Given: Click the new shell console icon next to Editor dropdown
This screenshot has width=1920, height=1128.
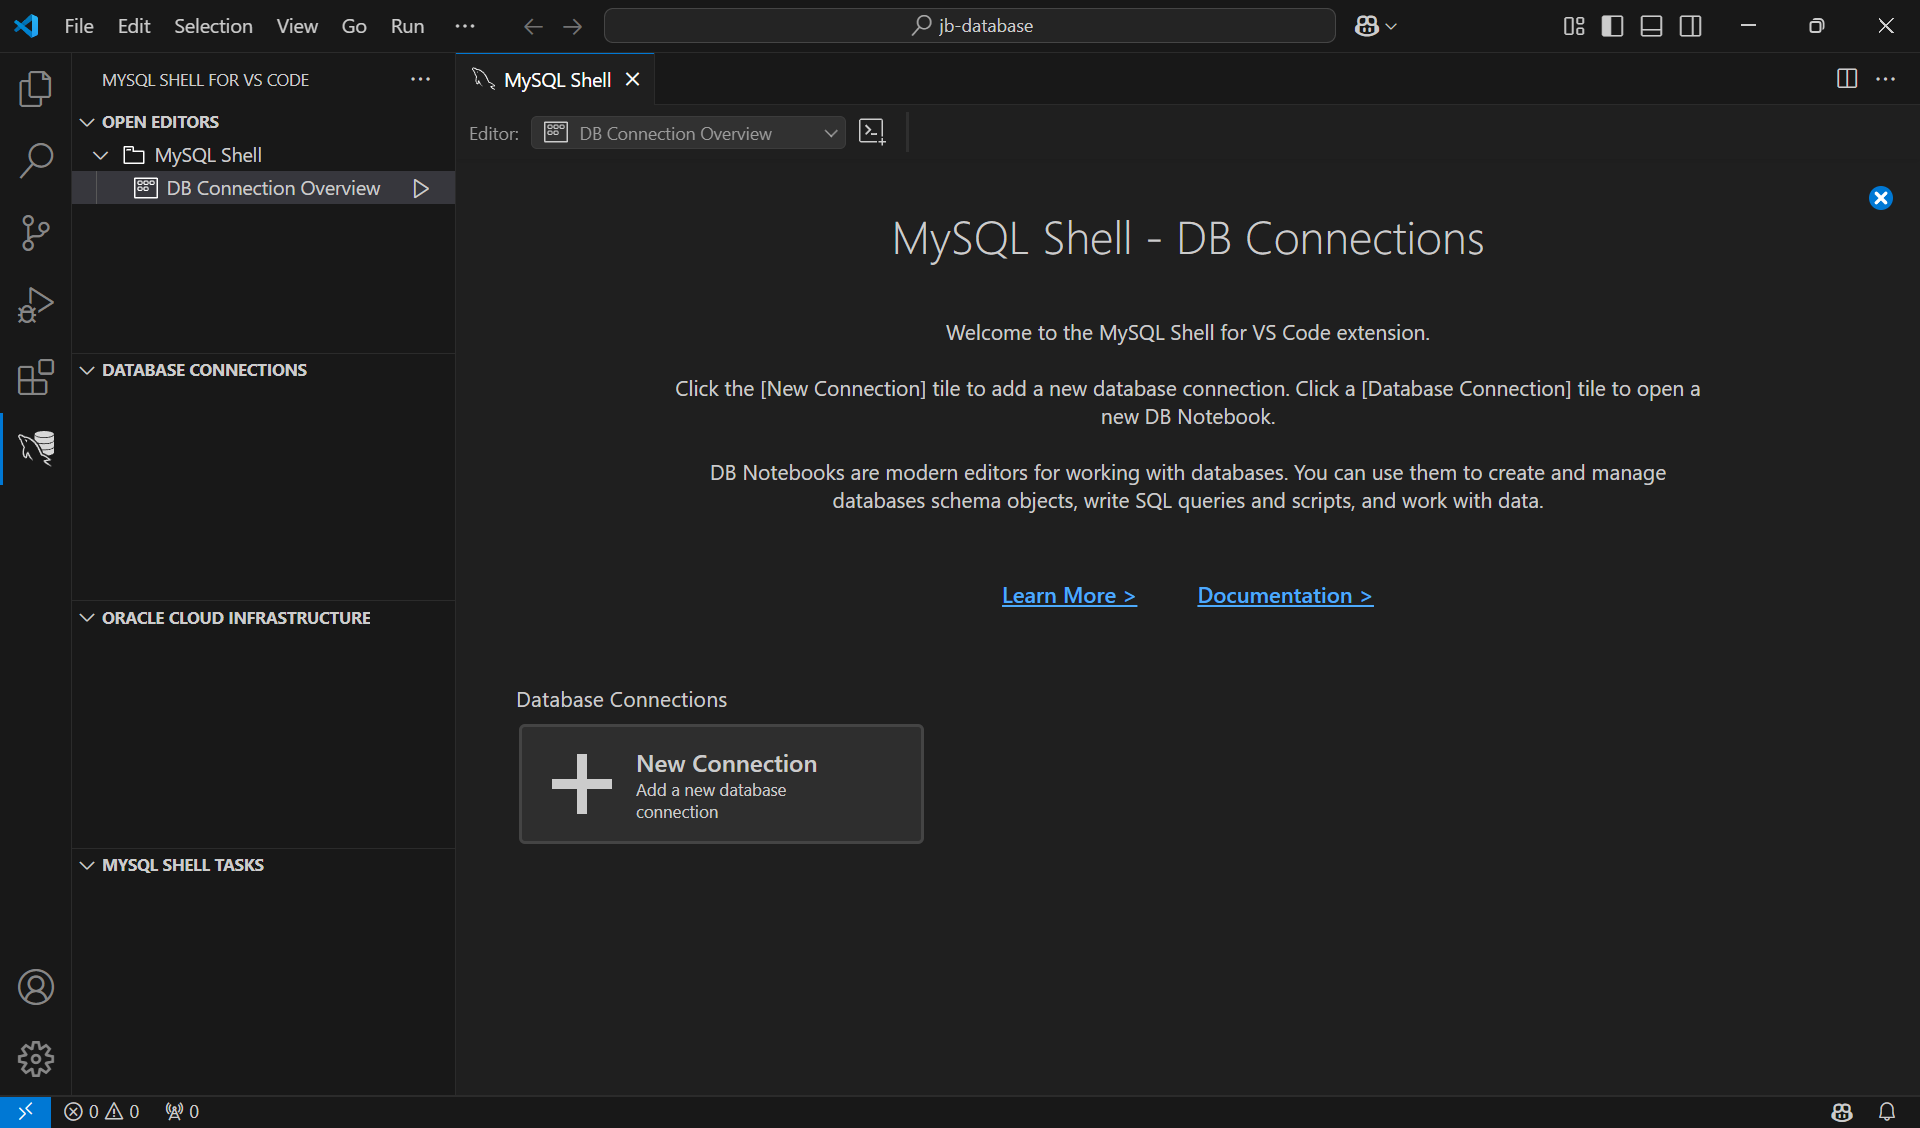Looking at the screenshot, I should [x=872, y=132].
